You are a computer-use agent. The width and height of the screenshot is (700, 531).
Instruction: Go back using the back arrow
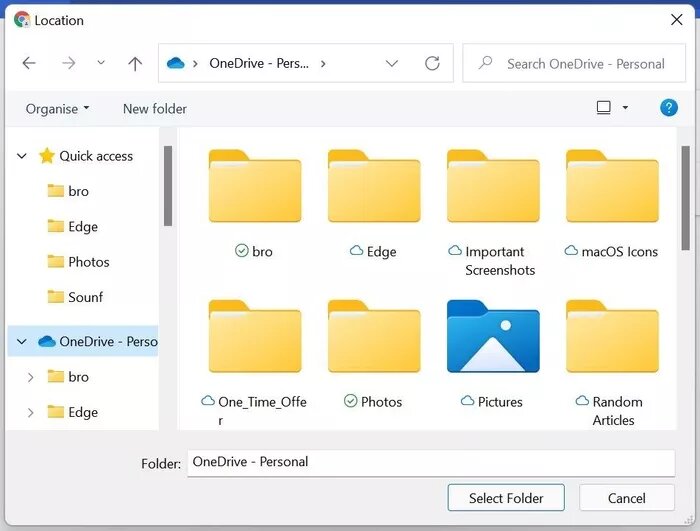(x=29, y=63)
